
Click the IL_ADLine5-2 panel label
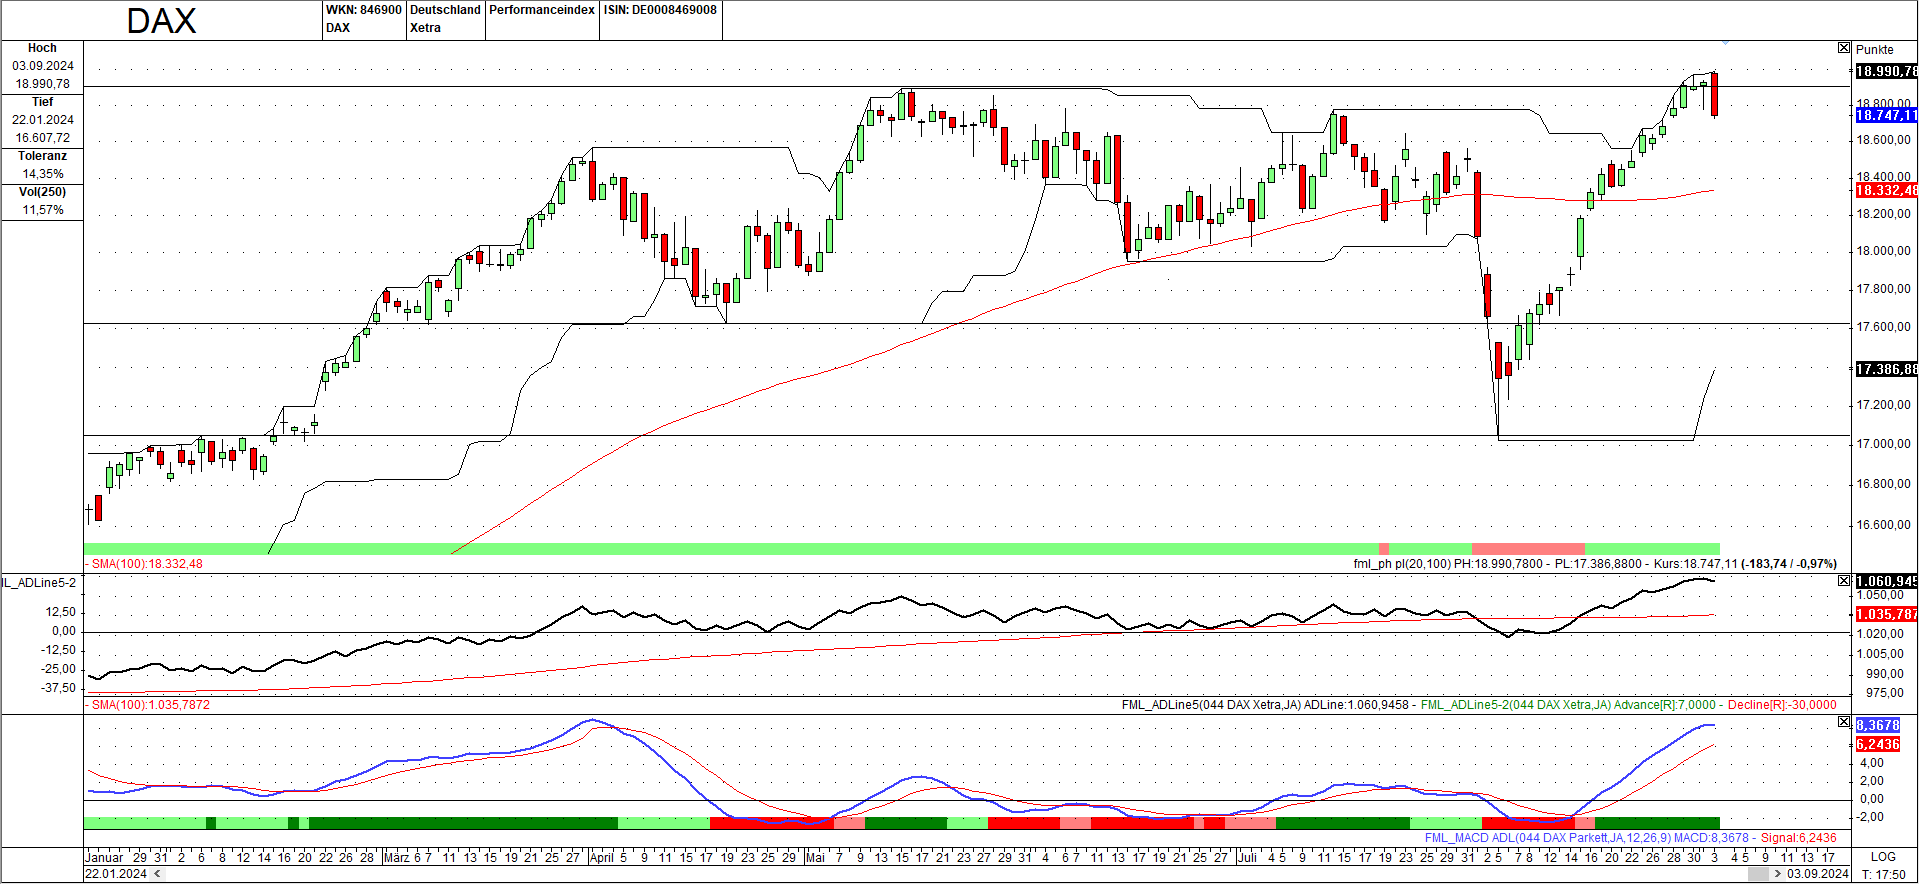pos(38,582)
